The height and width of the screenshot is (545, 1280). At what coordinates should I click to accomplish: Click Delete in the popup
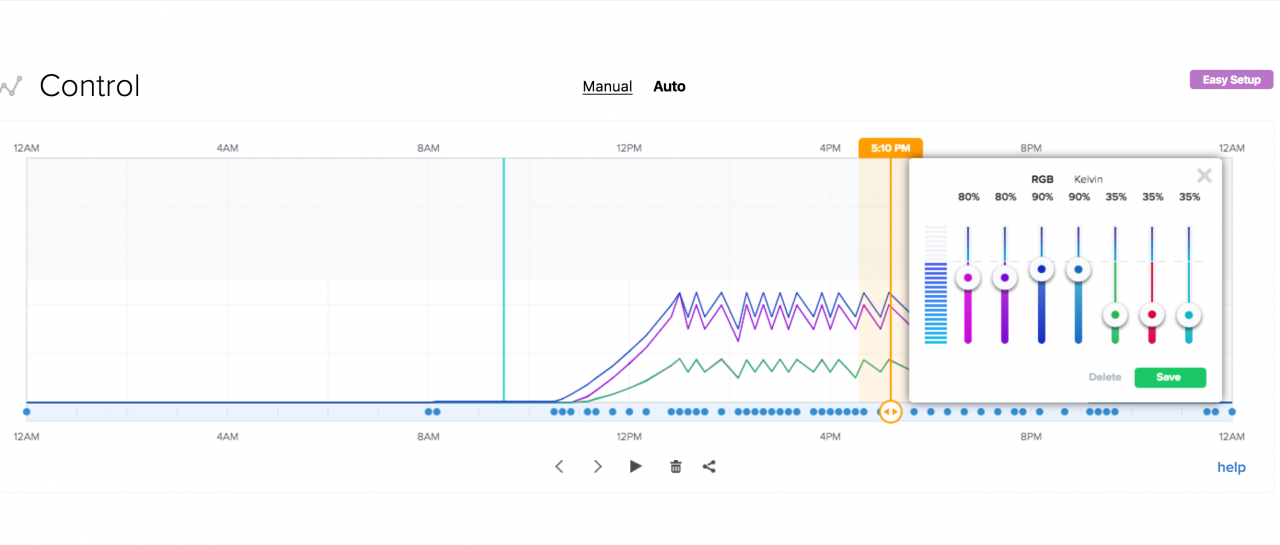click(x=1105, y=377)
